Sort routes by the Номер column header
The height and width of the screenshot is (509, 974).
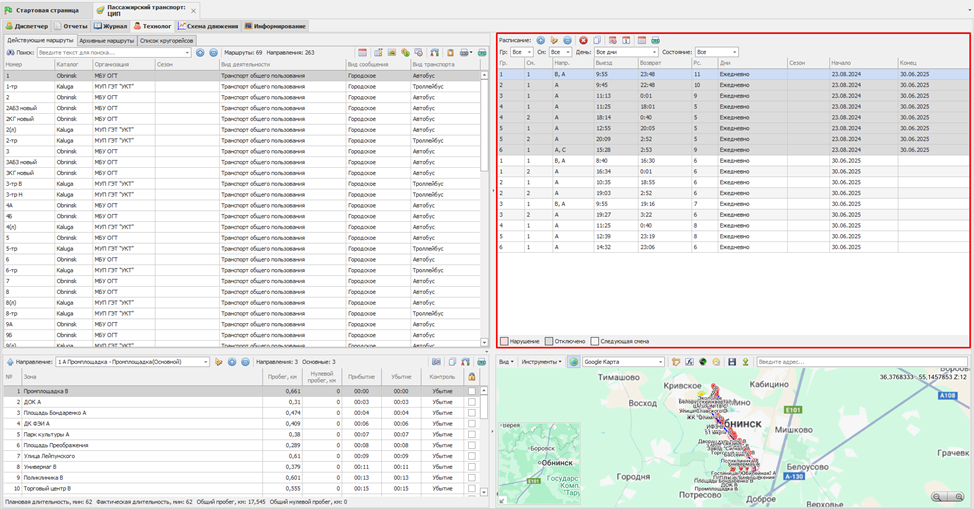(x=29, y=64)
